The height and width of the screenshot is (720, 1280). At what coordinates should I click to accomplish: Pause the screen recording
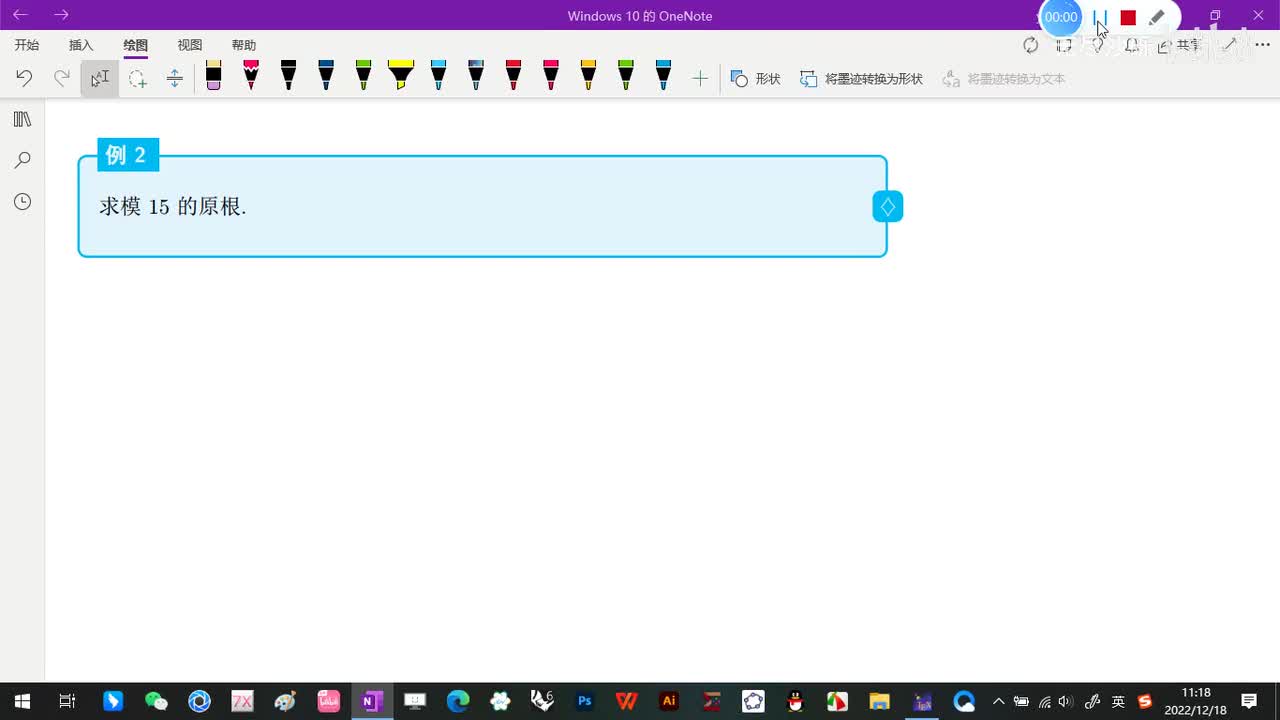tap(1100, 17)
